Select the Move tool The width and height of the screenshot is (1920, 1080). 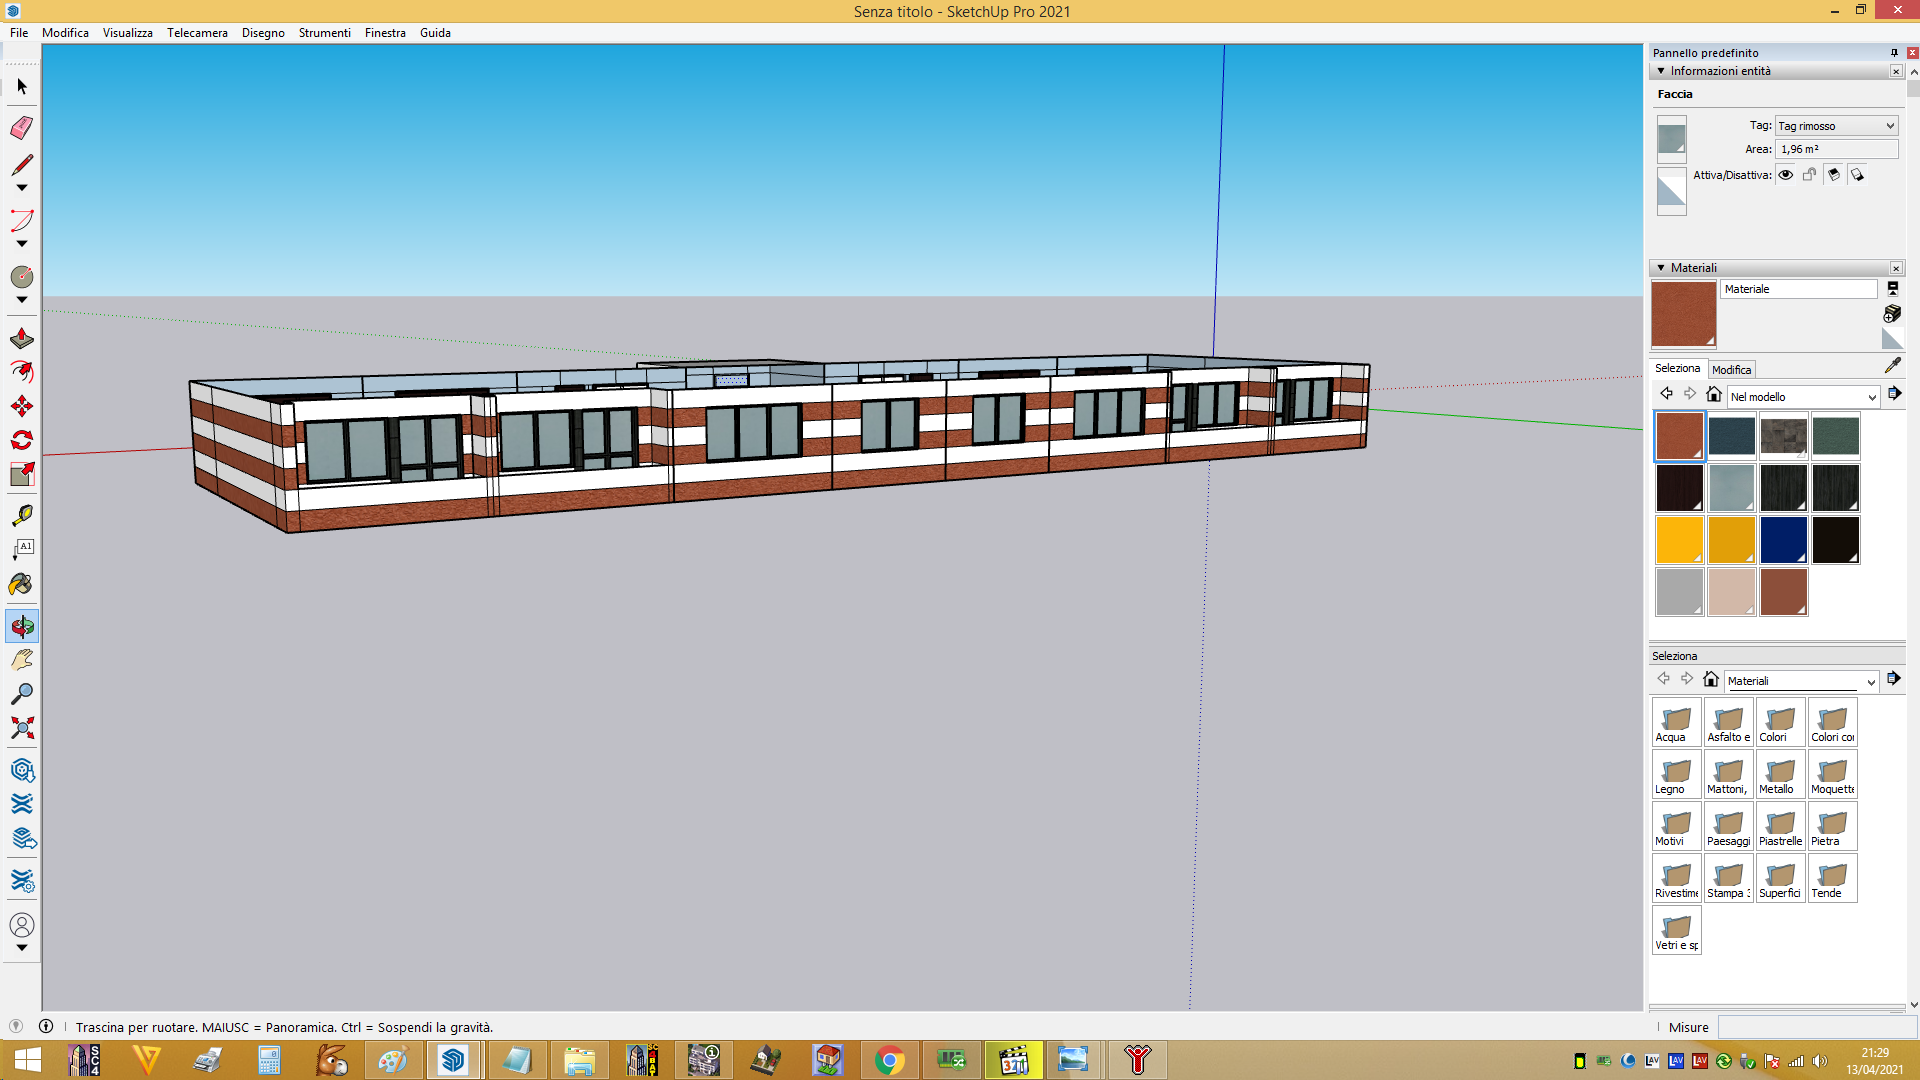[22, 406]
